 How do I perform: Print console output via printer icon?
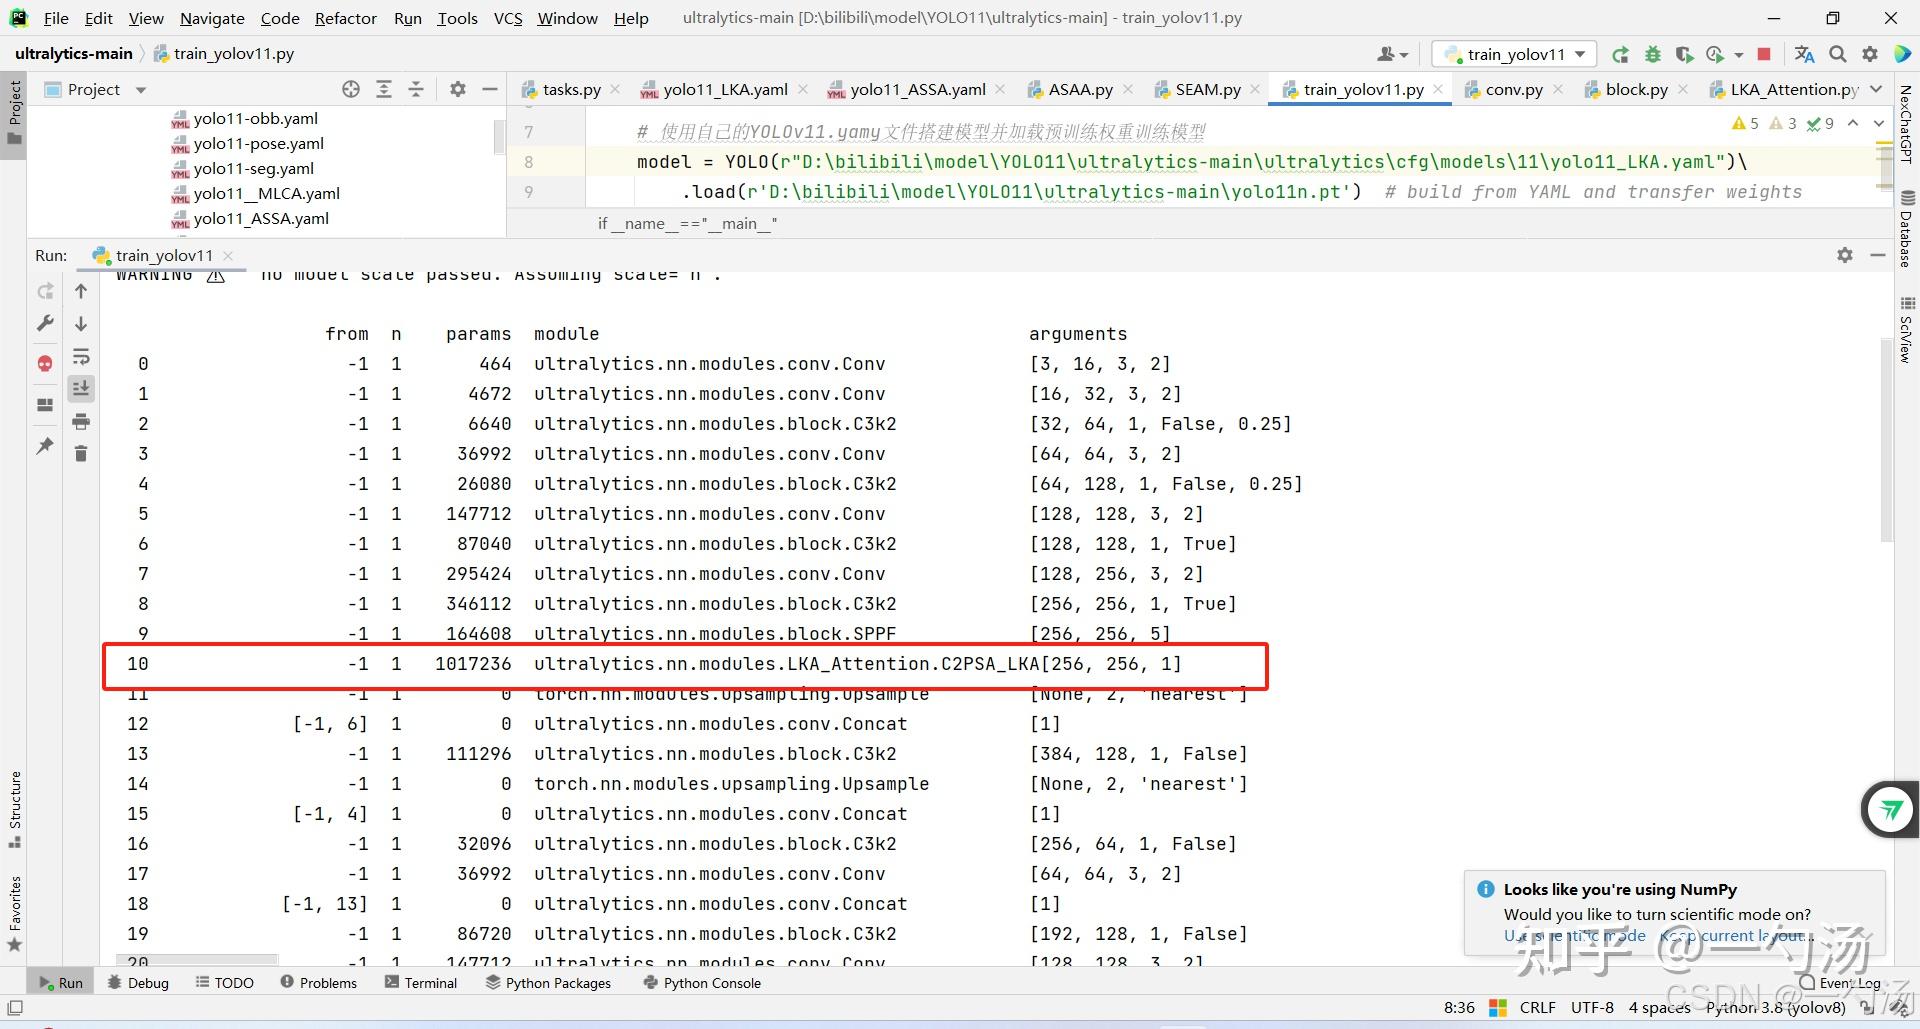pos(81,421)
